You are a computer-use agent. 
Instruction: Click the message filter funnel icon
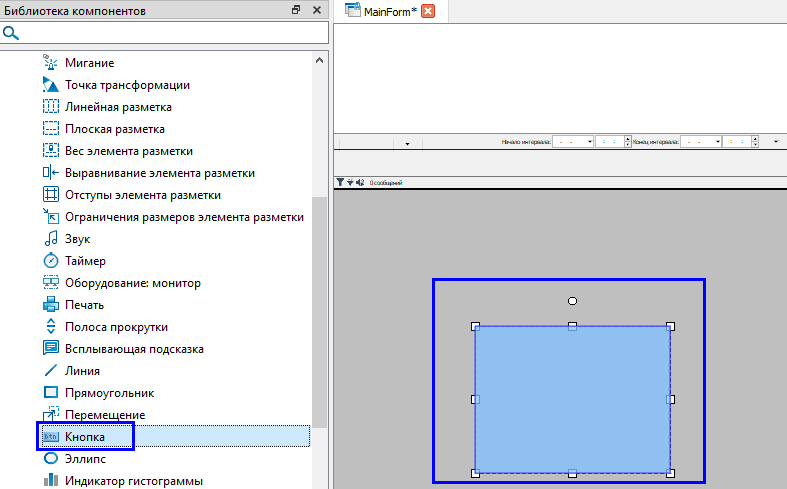(339, 182)
